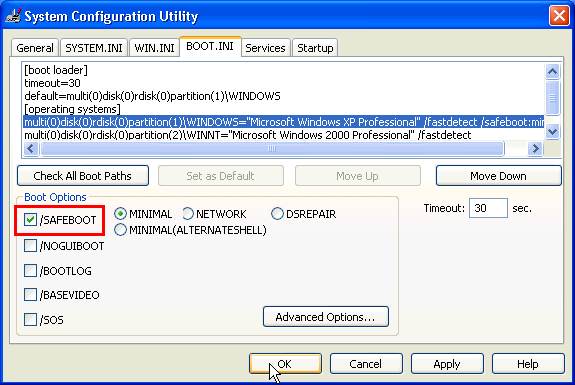Open Advanced Options dialog
575x385 pixels.
pyautogui.click(x=326, y=317)
